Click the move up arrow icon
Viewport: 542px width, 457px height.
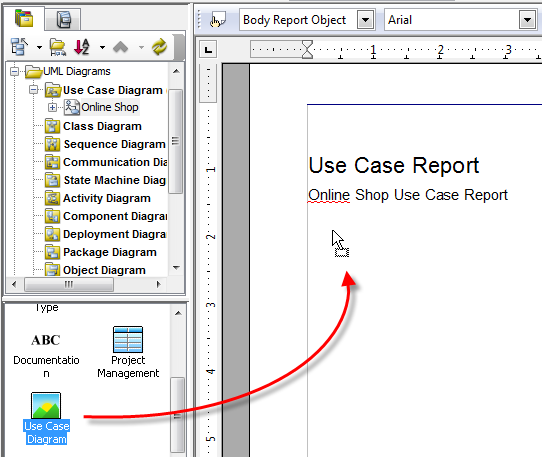pyautogui.click(x=121, y=47)
